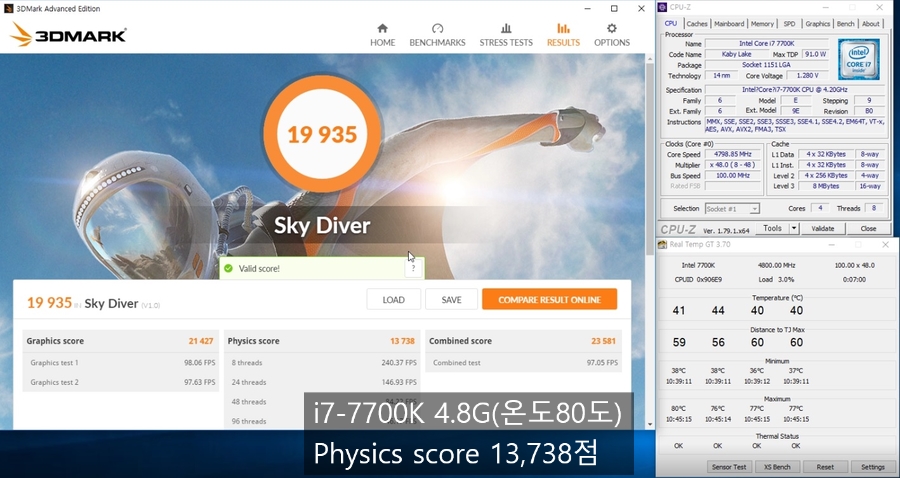
Task: Click LOAD result button
Action: point(394,300)
